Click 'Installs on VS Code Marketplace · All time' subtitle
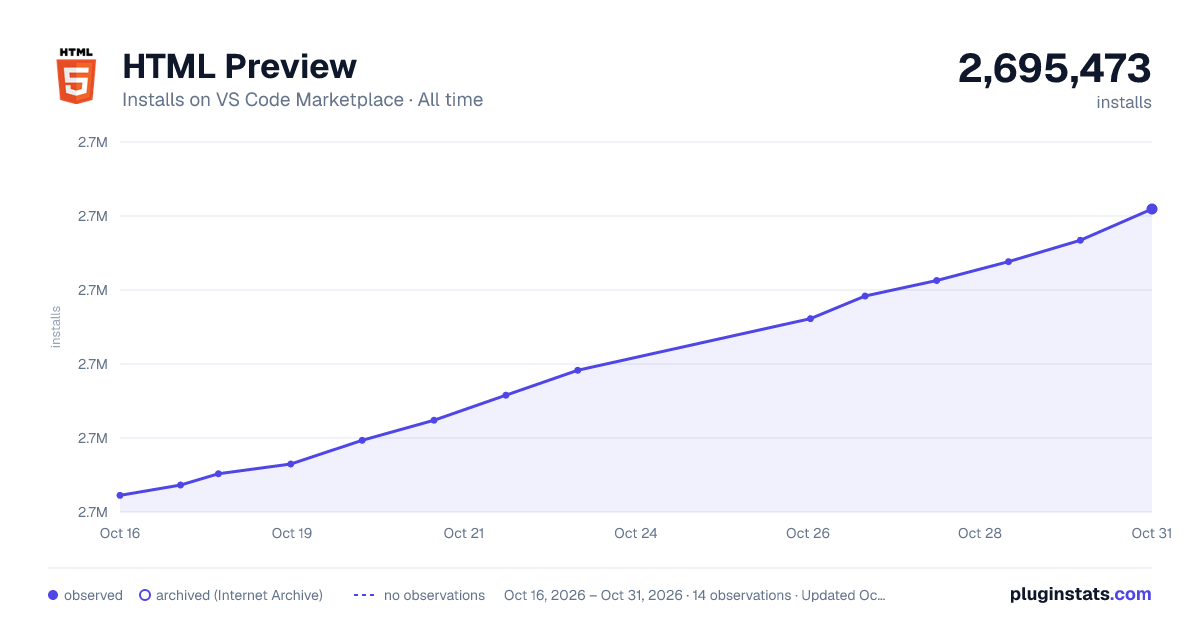Screen dimensions: 1200x630 [302, 100]
